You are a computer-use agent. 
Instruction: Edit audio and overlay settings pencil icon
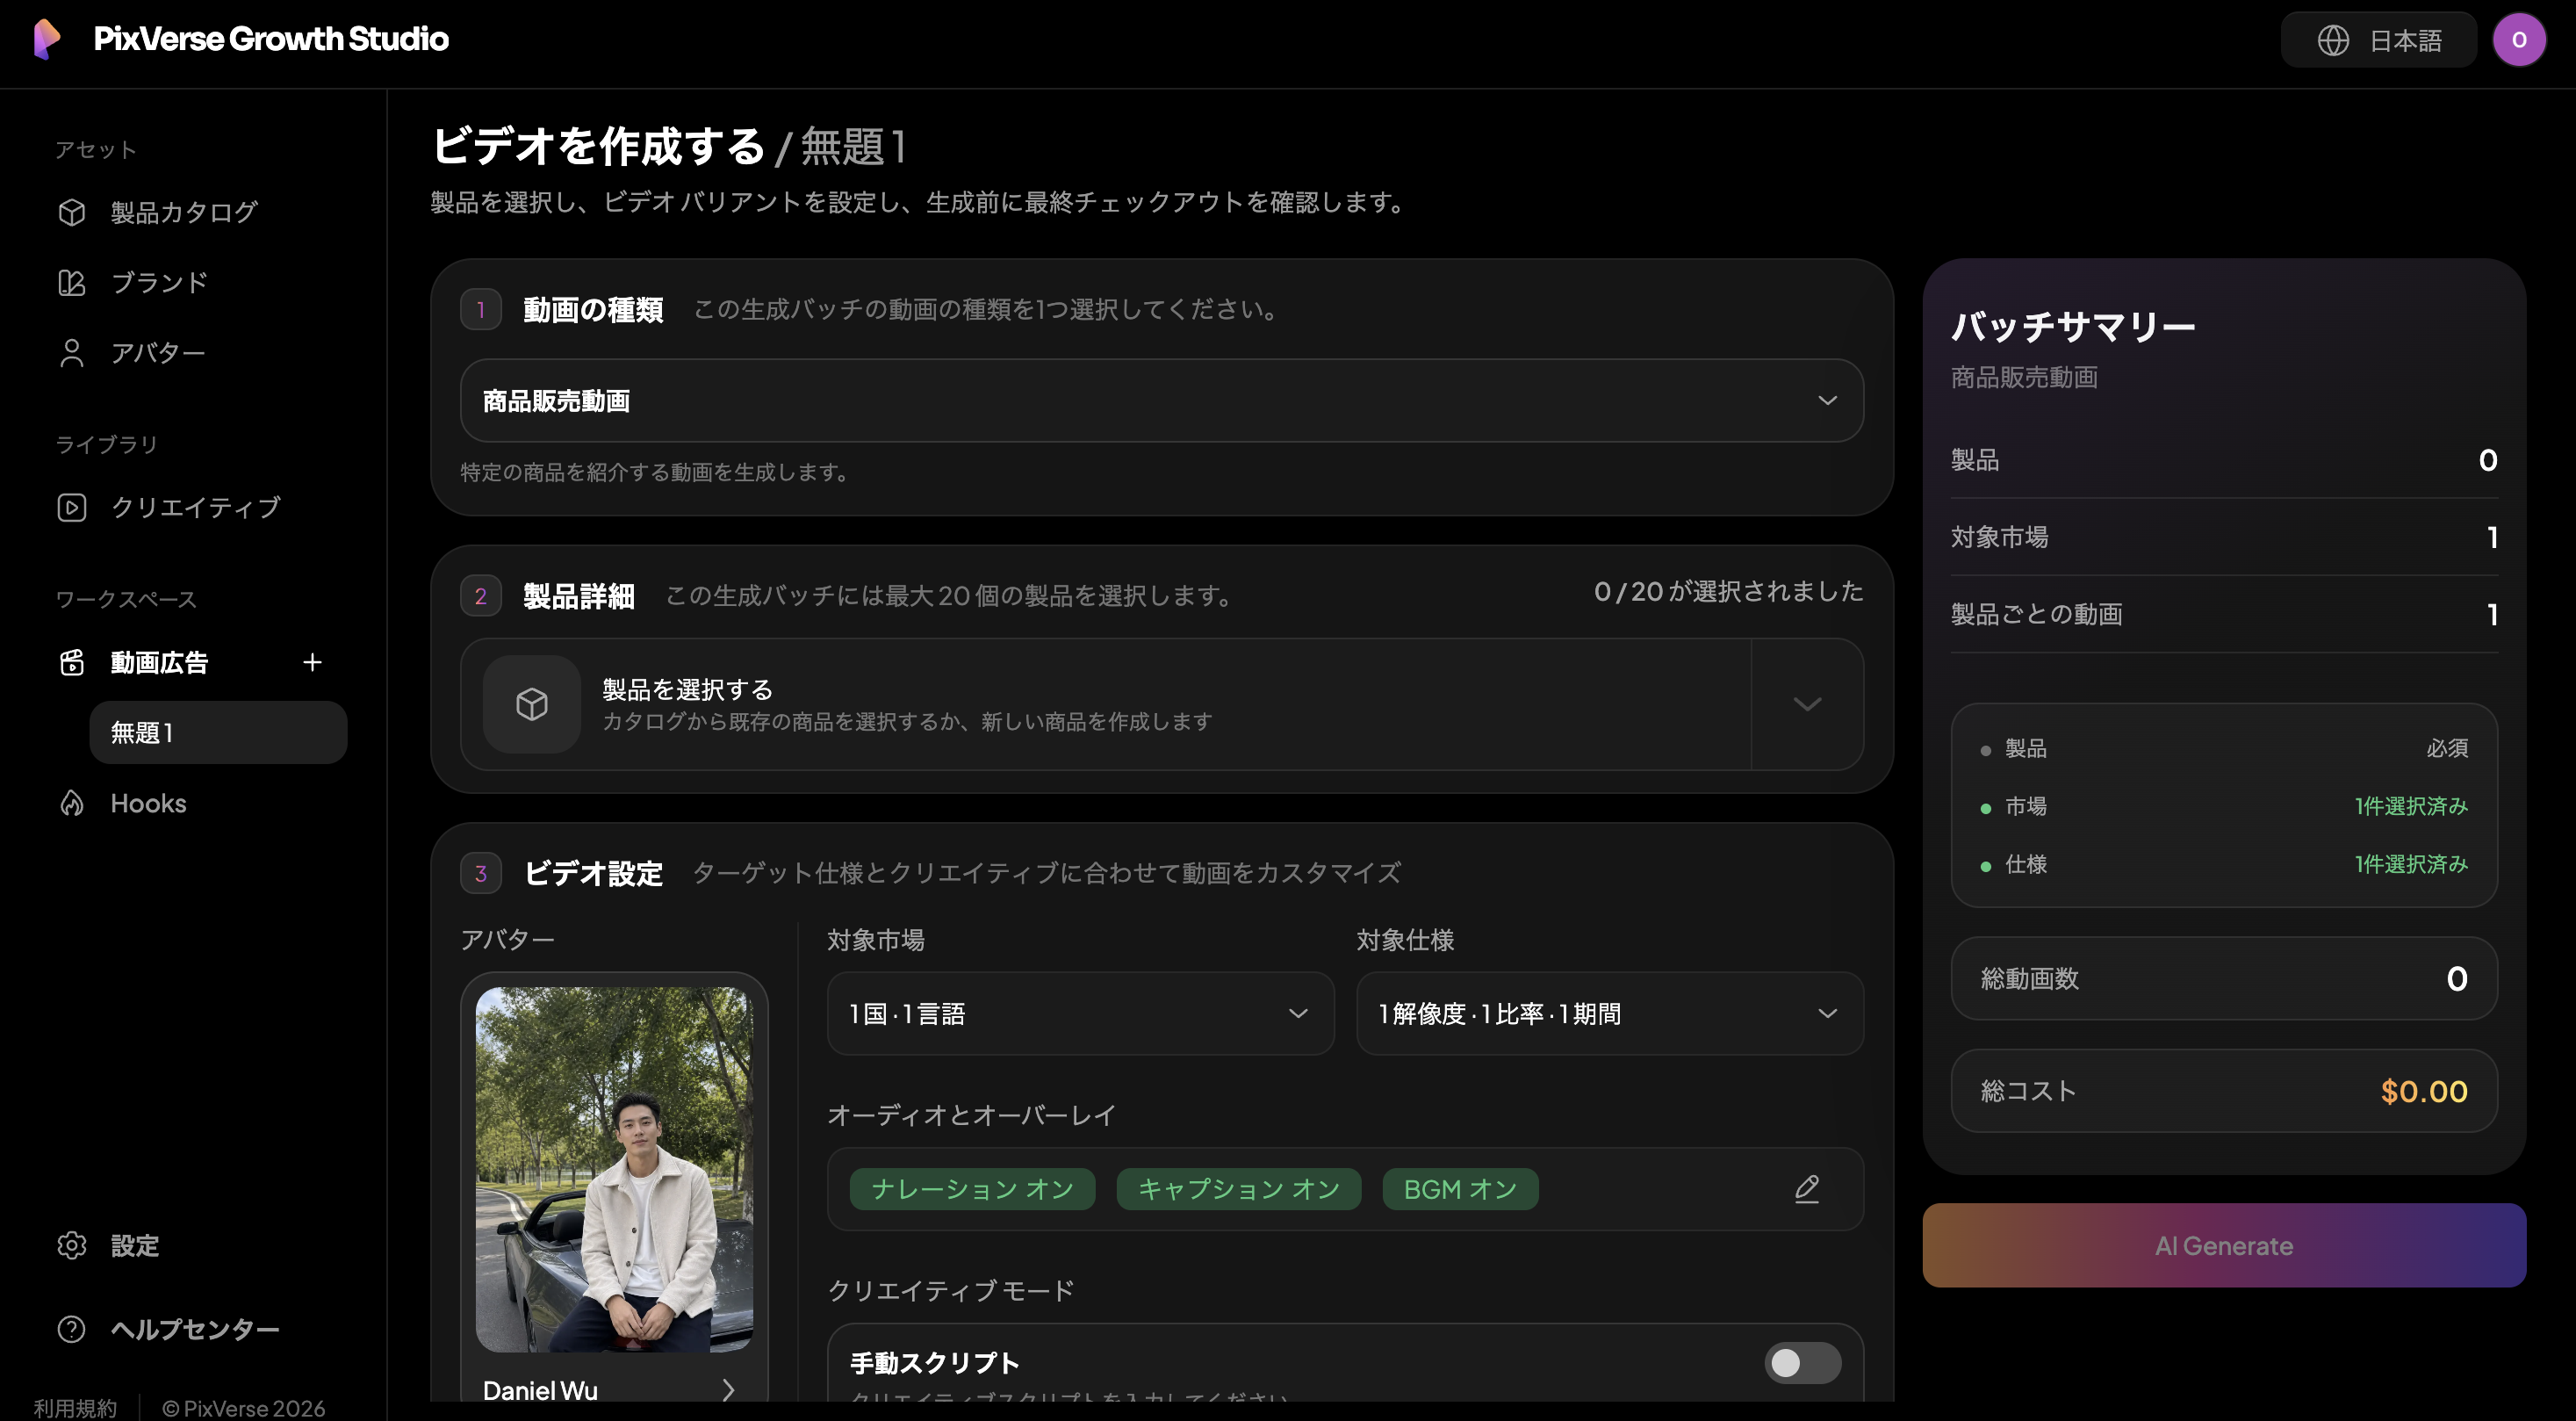click(1806, 1189)
